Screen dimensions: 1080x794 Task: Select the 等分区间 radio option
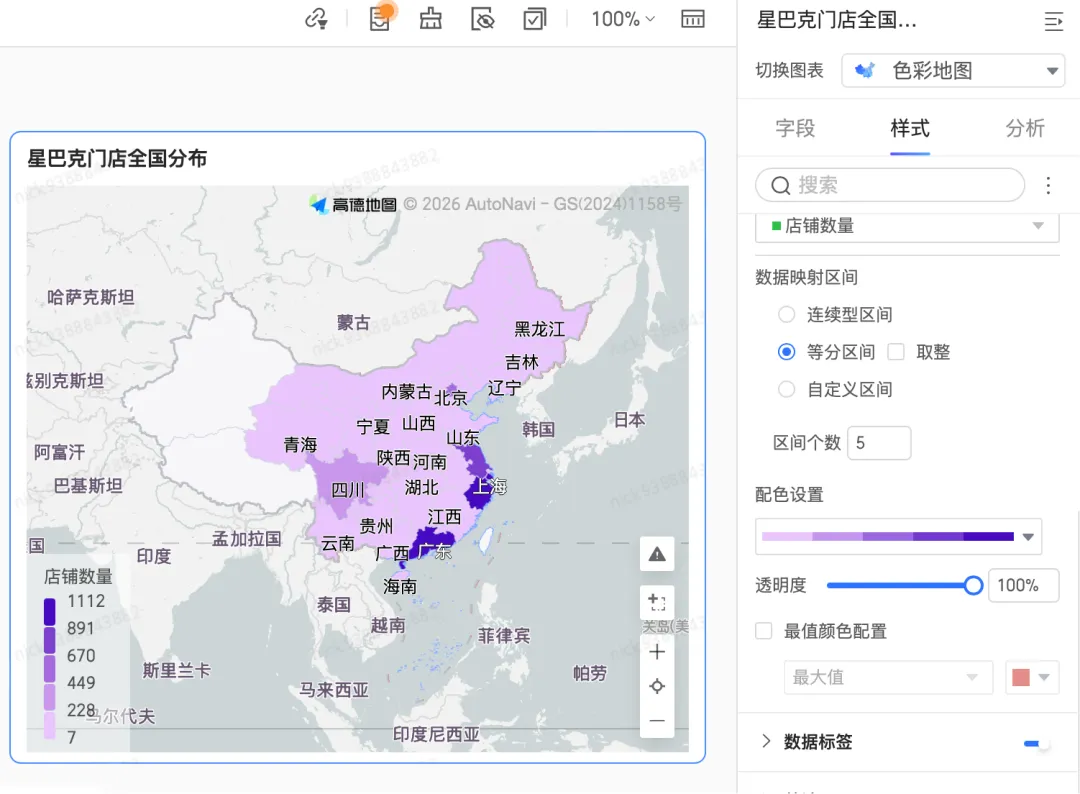coord(786,352)
